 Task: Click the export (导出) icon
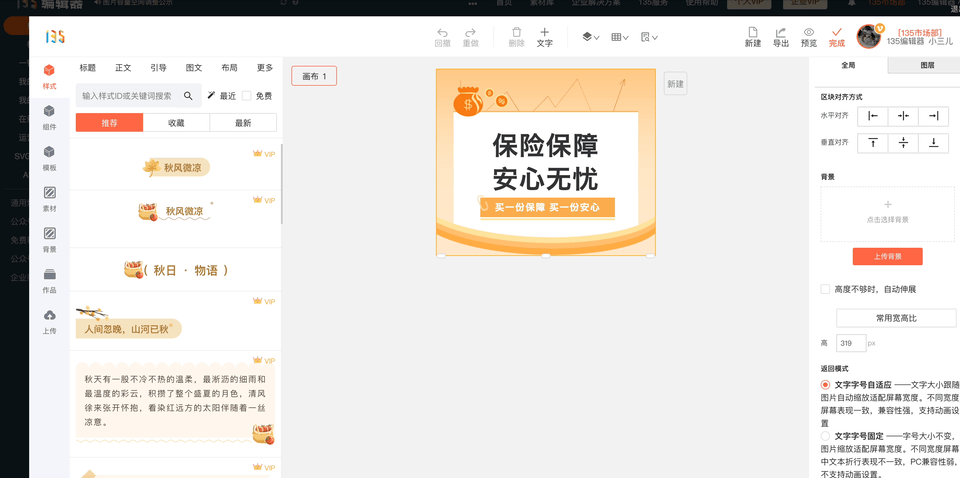781,33
